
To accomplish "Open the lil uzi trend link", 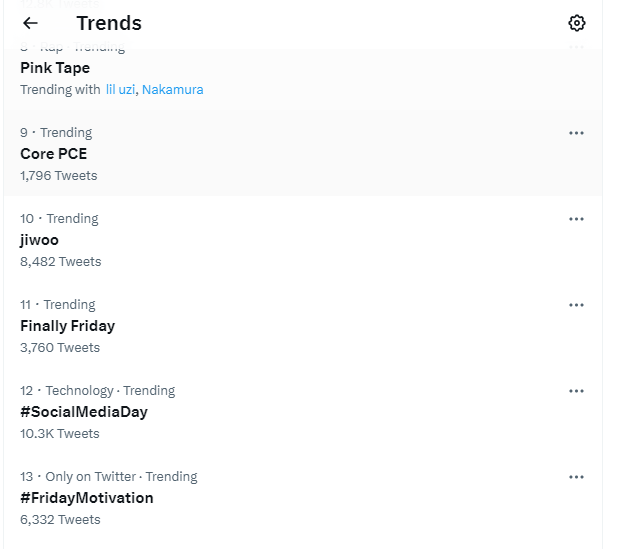I will pos(121,90).
